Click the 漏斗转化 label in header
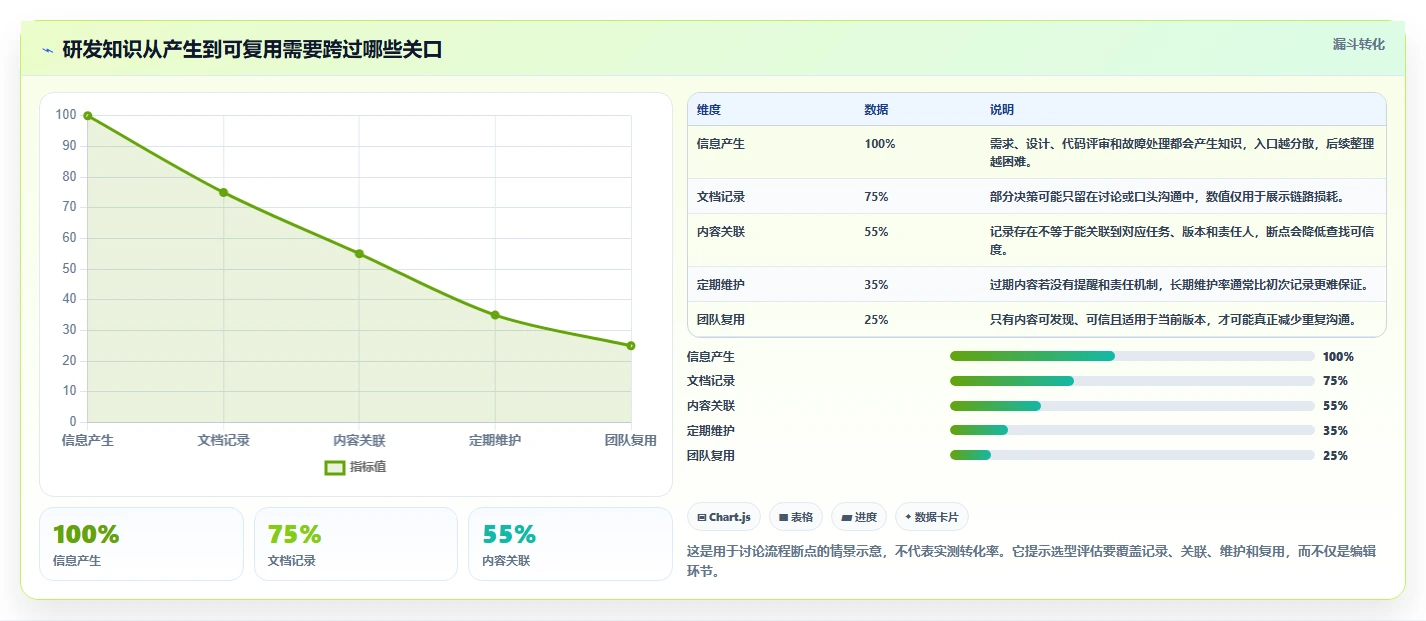This screenshot has height=621, width=1426. 1359,44
